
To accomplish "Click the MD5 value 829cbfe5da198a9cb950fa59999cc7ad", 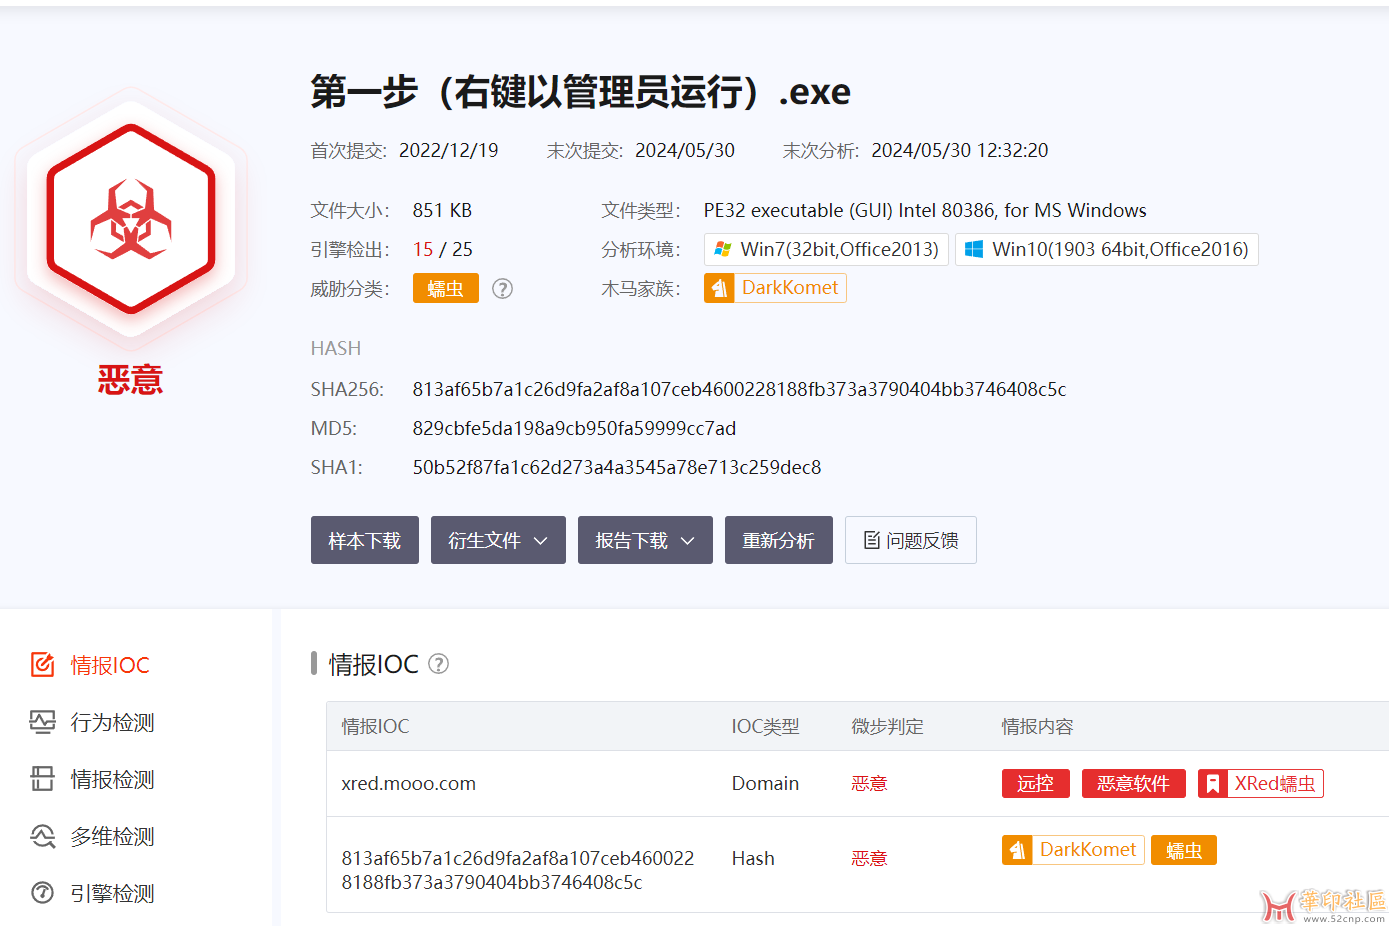I will [x=574, y=428].
